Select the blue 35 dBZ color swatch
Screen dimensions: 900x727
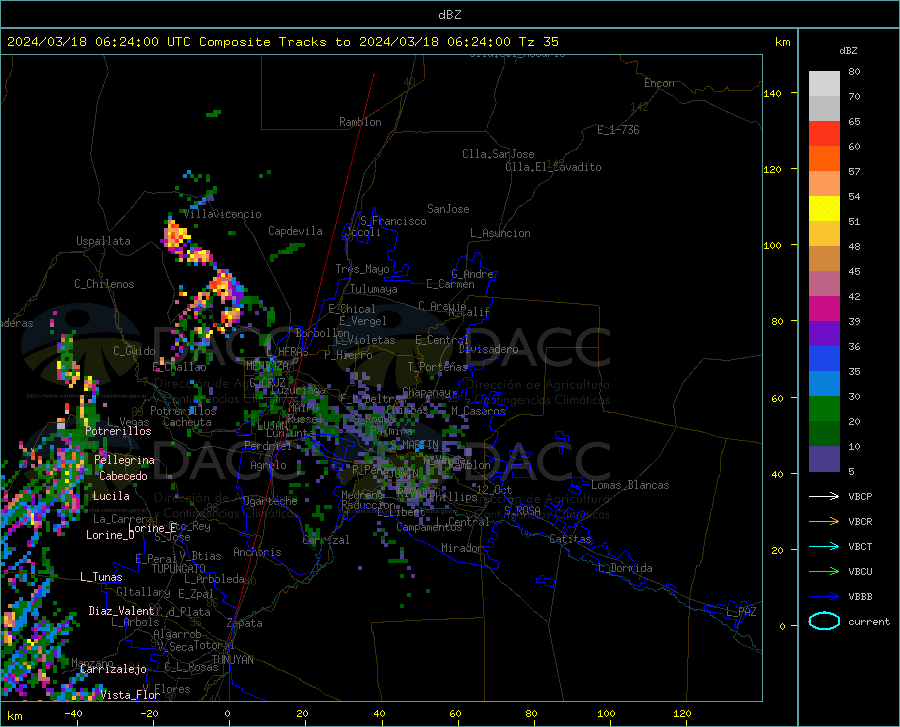pos(824,359)
